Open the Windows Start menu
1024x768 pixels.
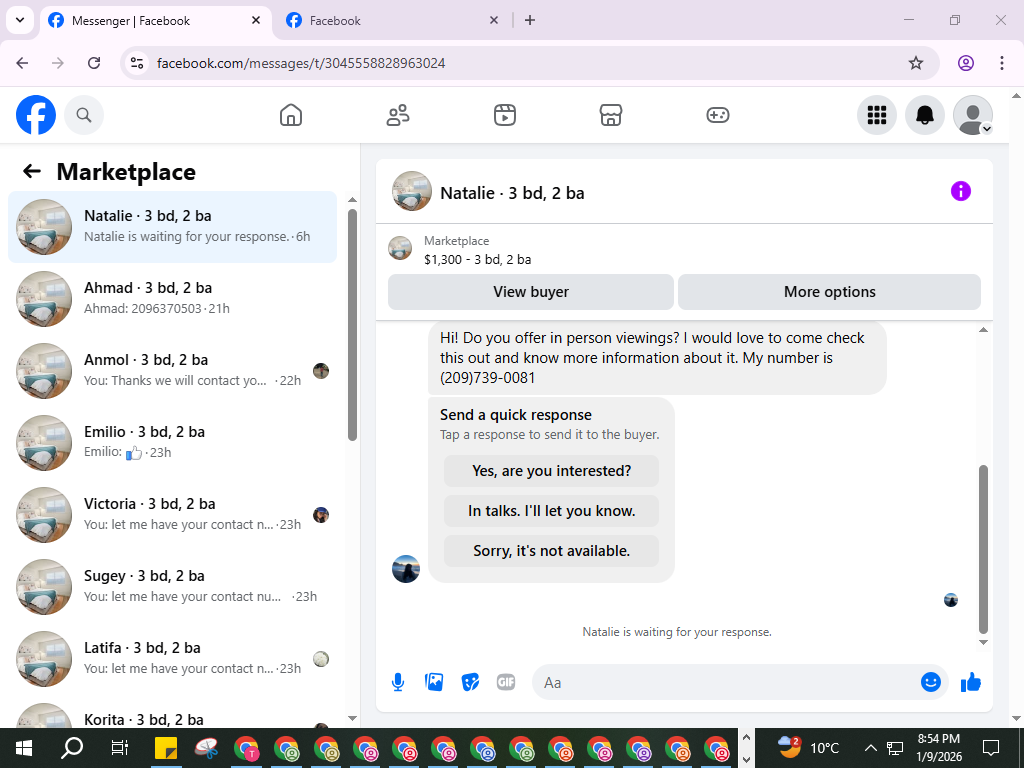(x=24, y=748)
